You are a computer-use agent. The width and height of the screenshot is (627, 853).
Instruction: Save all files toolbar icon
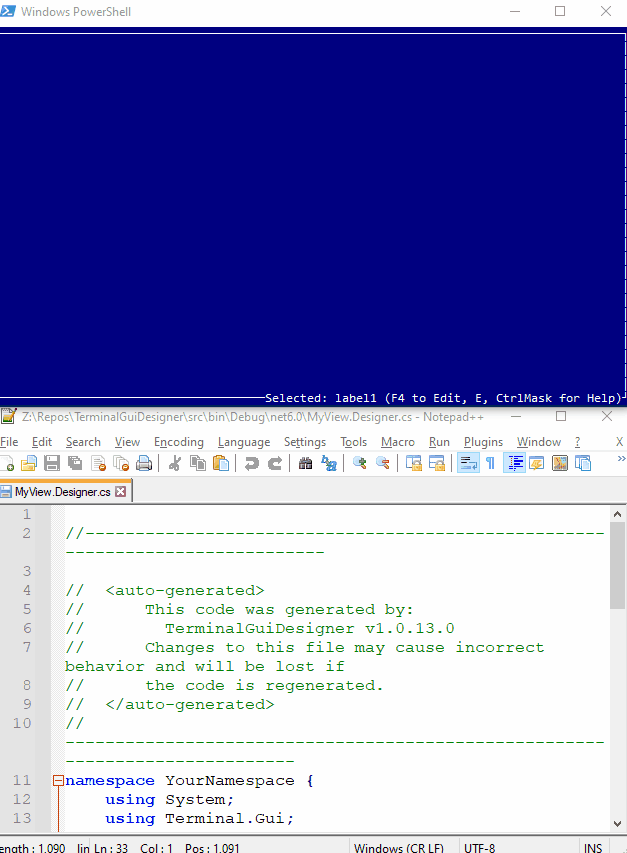[x=75, y=463]
